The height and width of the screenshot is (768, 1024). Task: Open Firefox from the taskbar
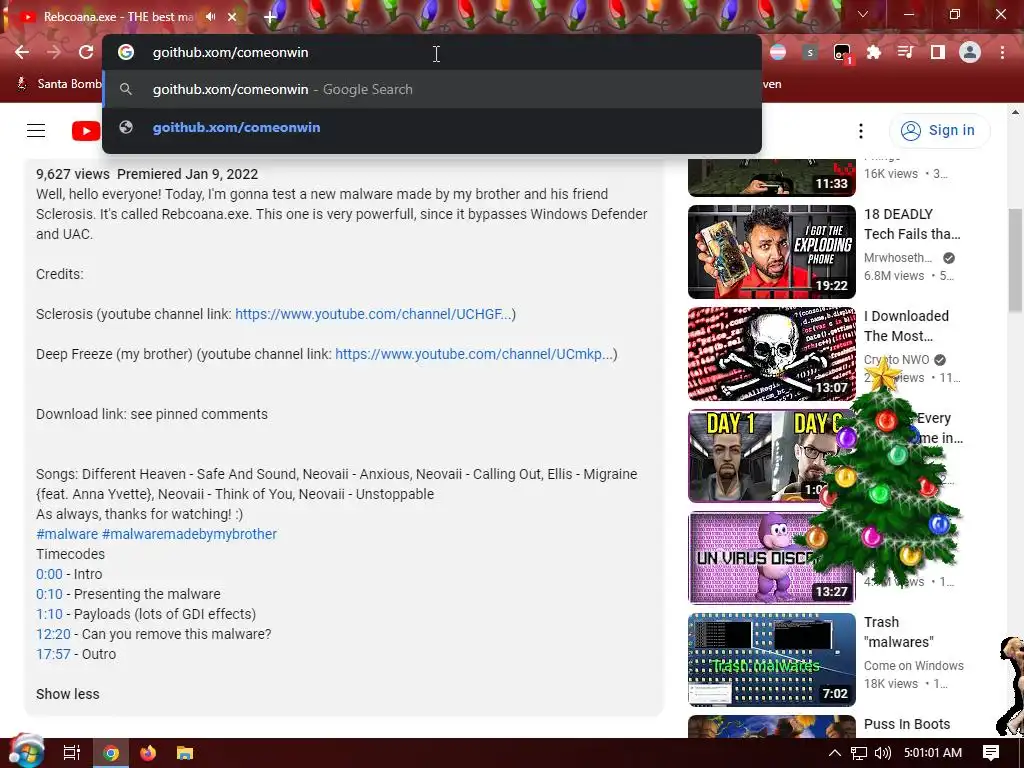click(x=148, y=753)
